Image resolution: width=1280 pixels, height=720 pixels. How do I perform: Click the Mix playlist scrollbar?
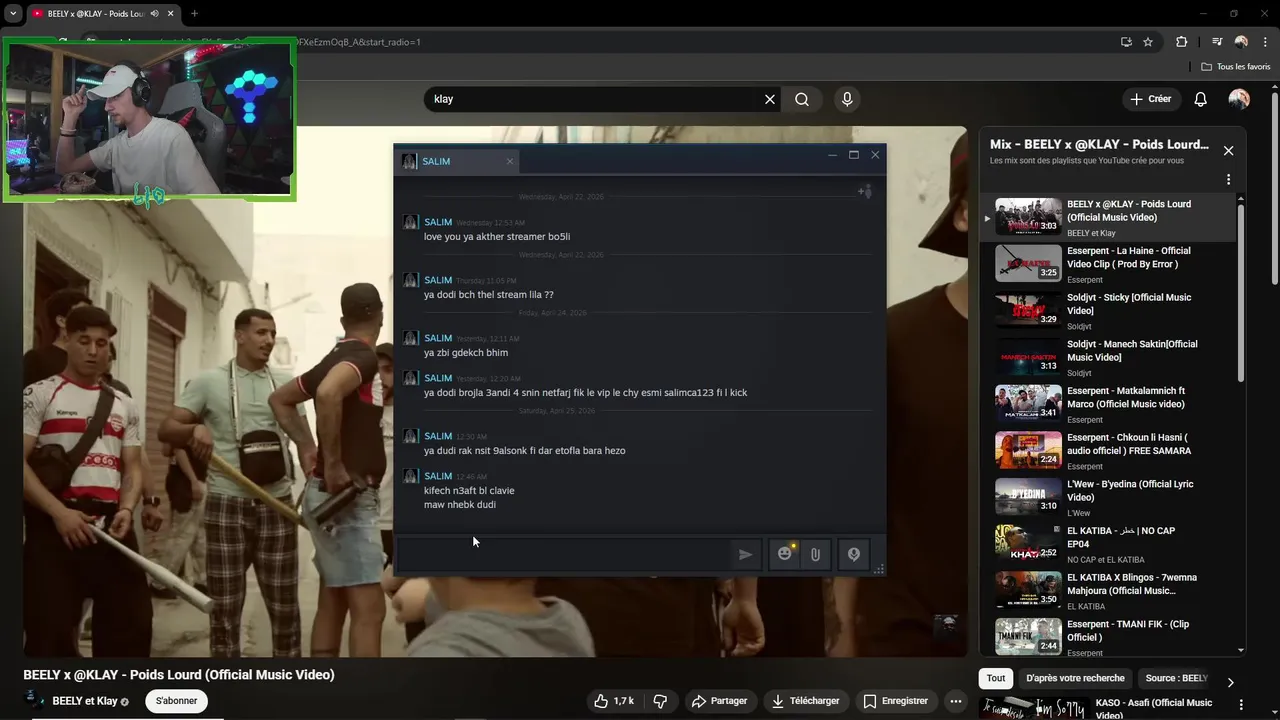point(1241,292)
